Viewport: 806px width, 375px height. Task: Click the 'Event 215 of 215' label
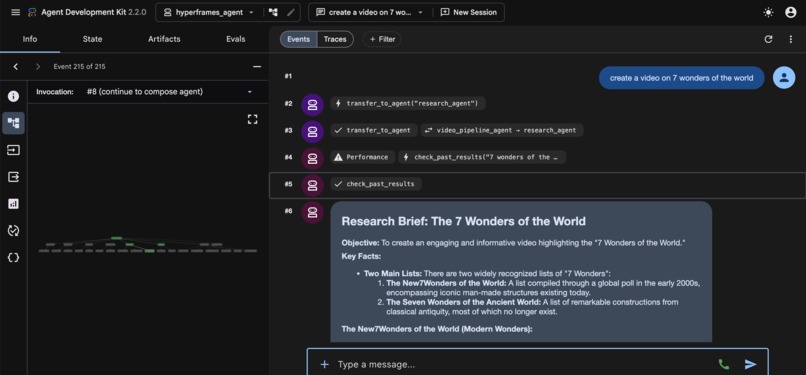pyautogui.click(x=80, y=67)
